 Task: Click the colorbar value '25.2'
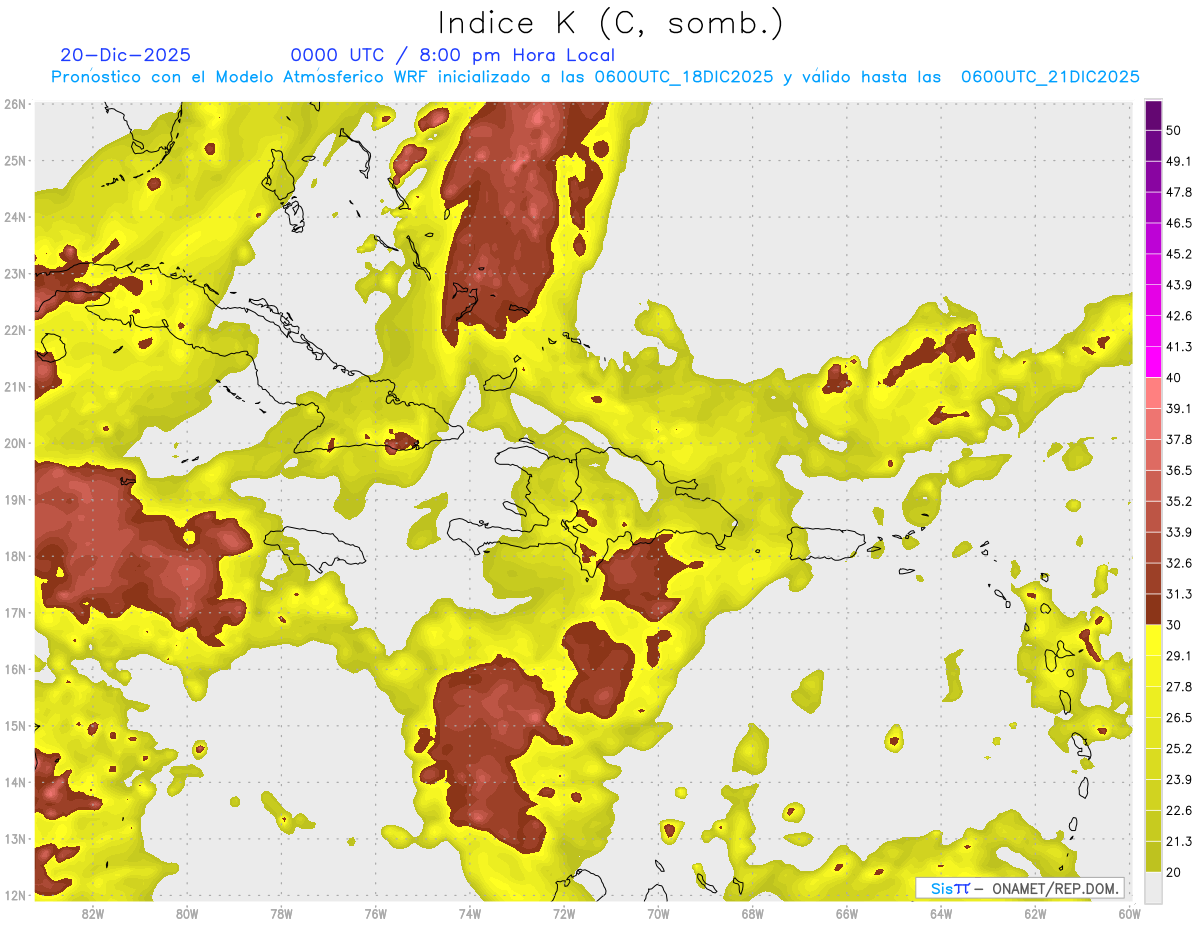[1179, 749]
